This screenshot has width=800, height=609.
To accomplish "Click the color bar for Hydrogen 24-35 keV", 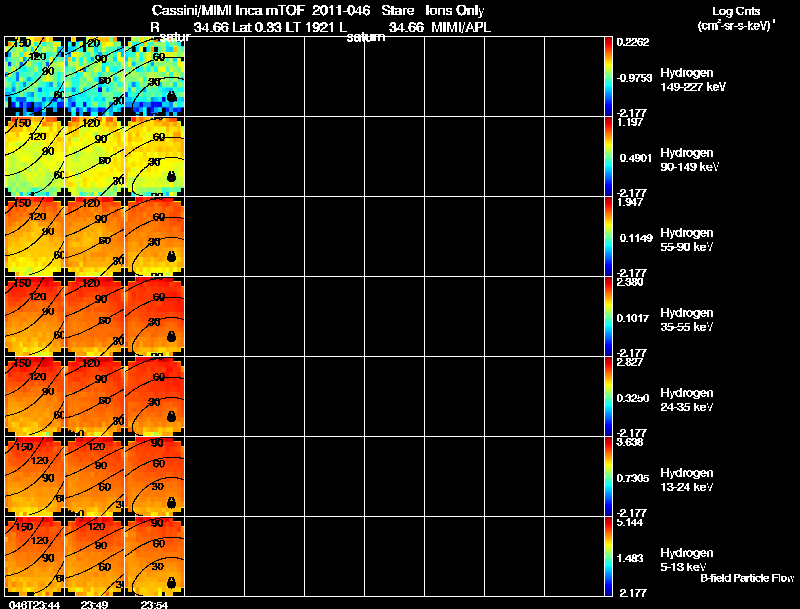I will [608, 397].
